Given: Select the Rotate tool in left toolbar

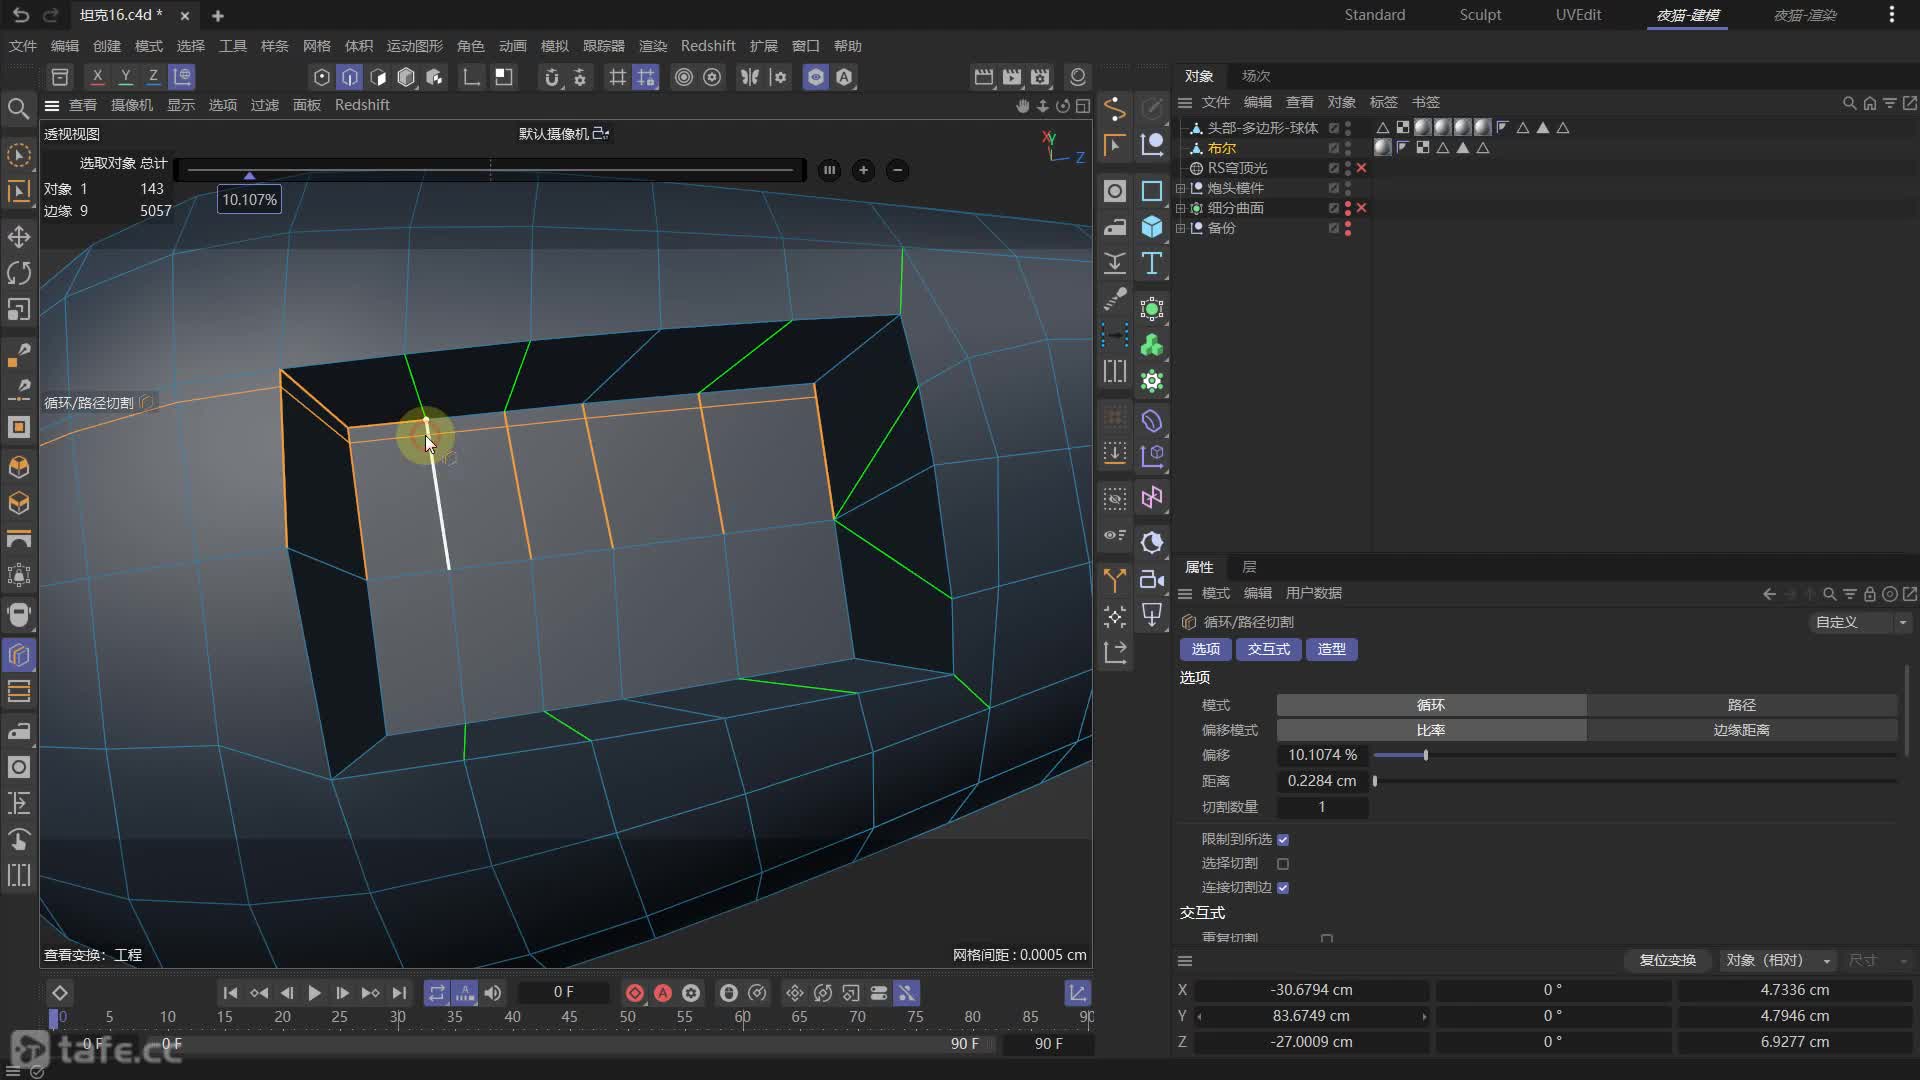Looking at the screenshot, I should click(19, 273).
